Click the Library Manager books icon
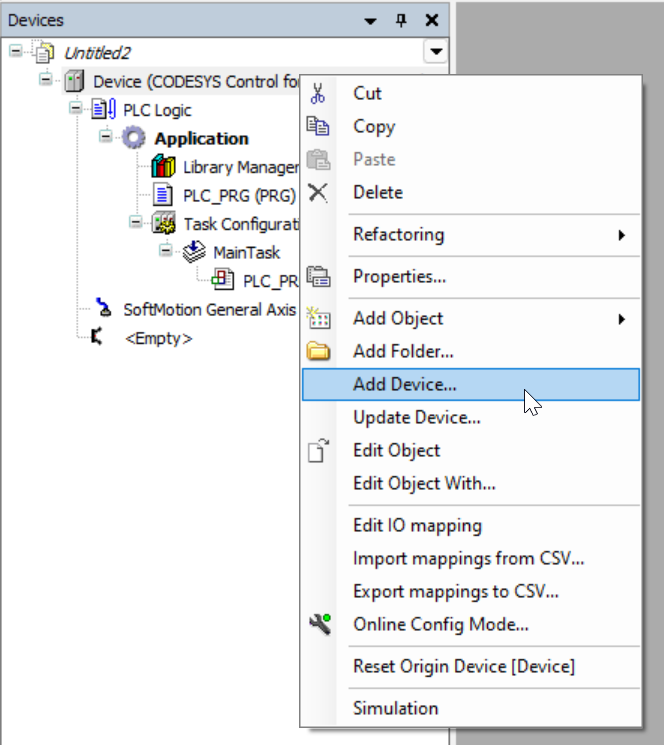 pyautogui.click(x=163, y=166)
